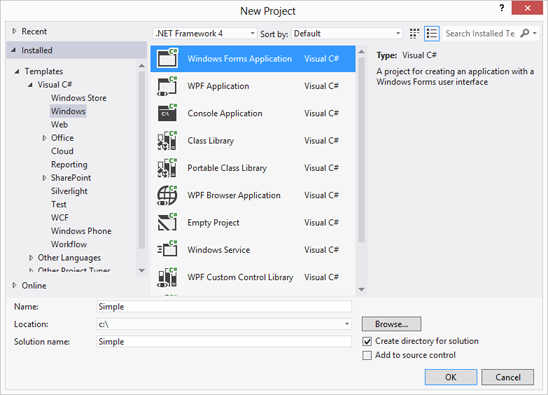Click the Cancel button
This screenshot has width=548, height=395.
tap(507, 377)
